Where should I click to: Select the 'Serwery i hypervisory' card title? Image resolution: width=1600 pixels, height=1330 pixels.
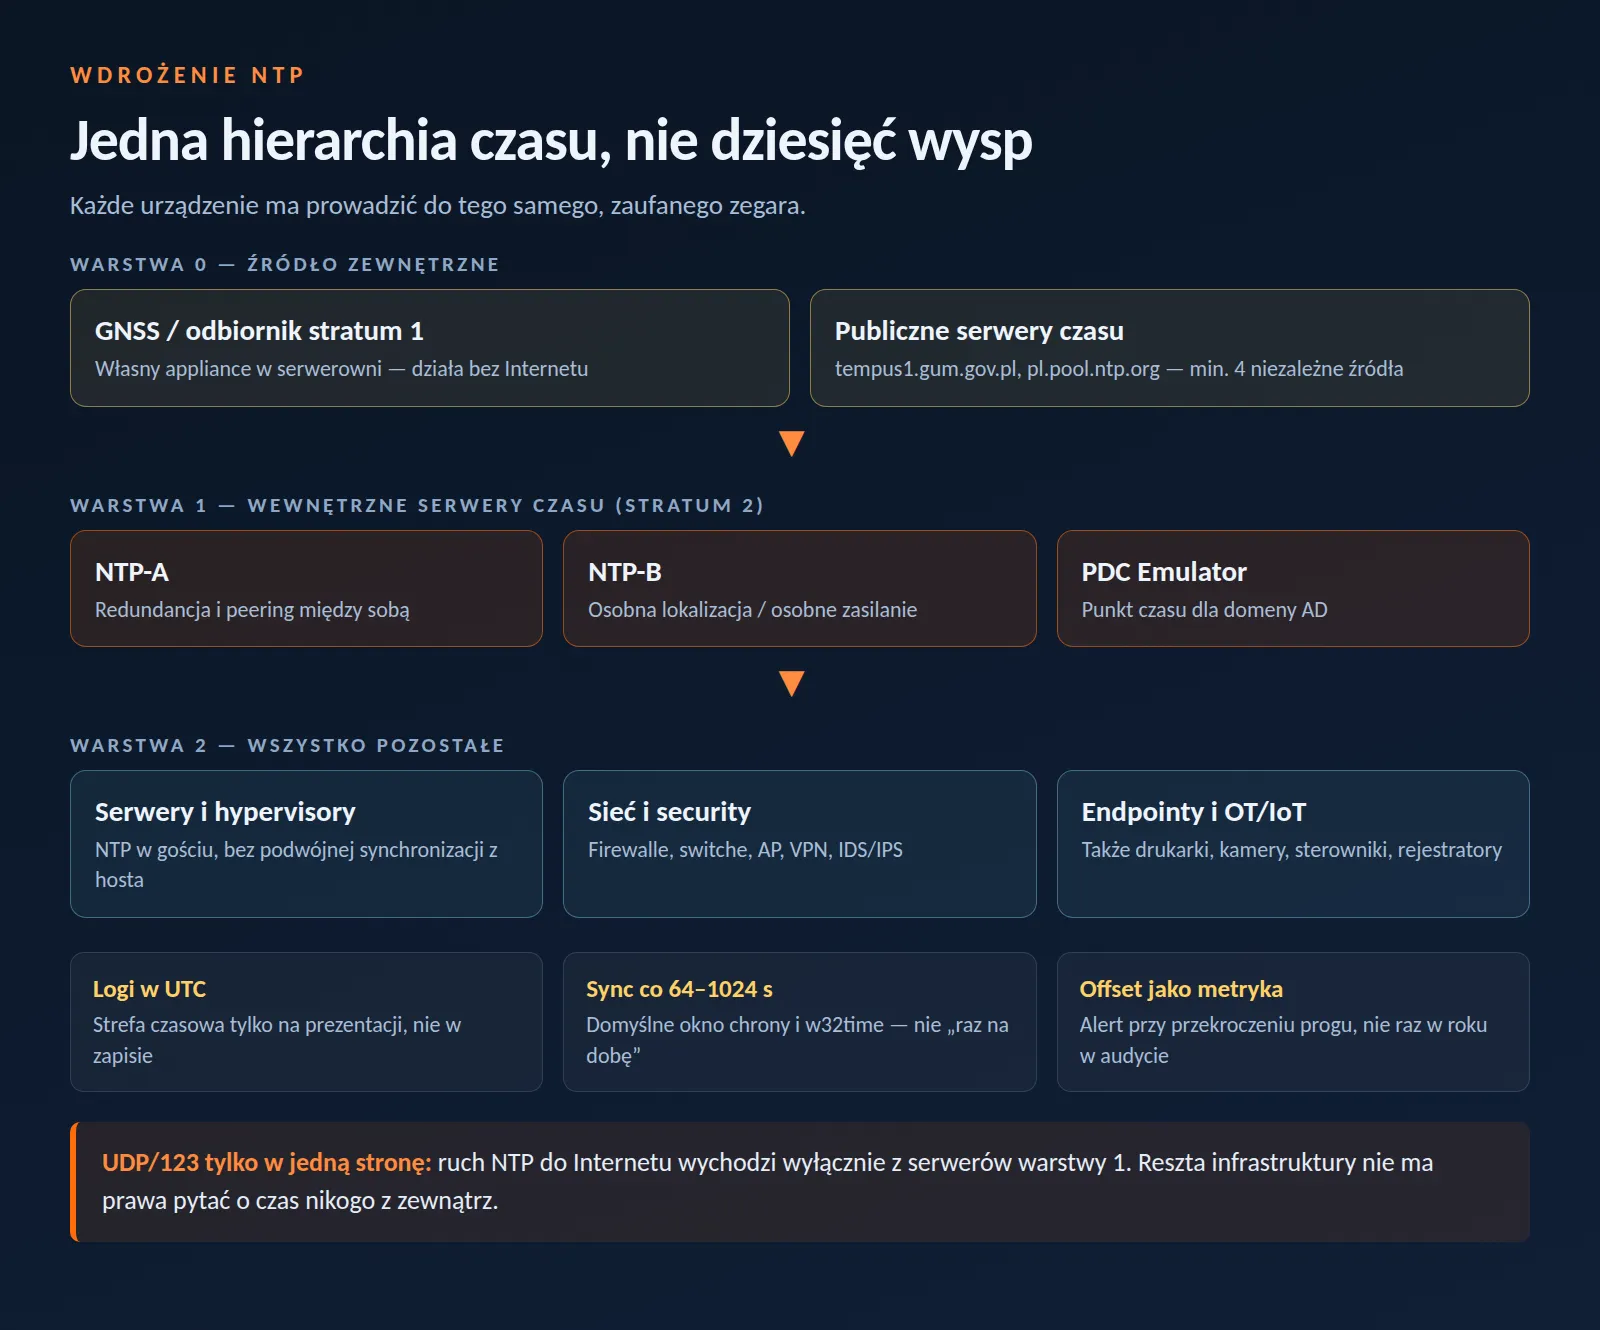[225, 812]
